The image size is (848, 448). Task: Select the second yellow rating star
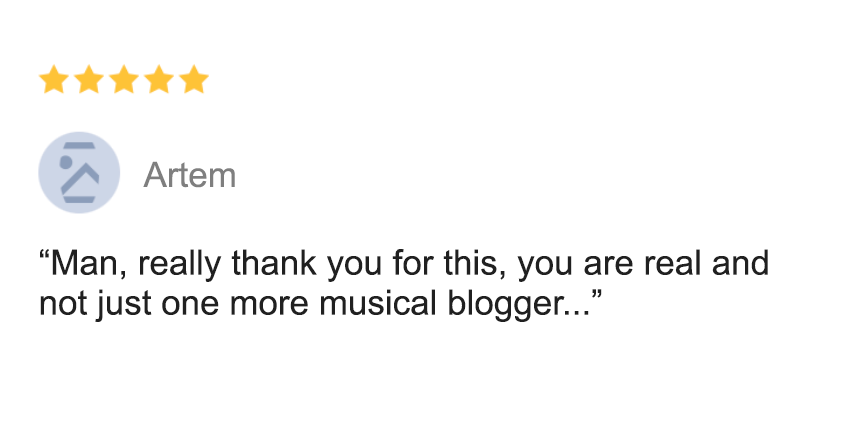[x=89, y=80]
